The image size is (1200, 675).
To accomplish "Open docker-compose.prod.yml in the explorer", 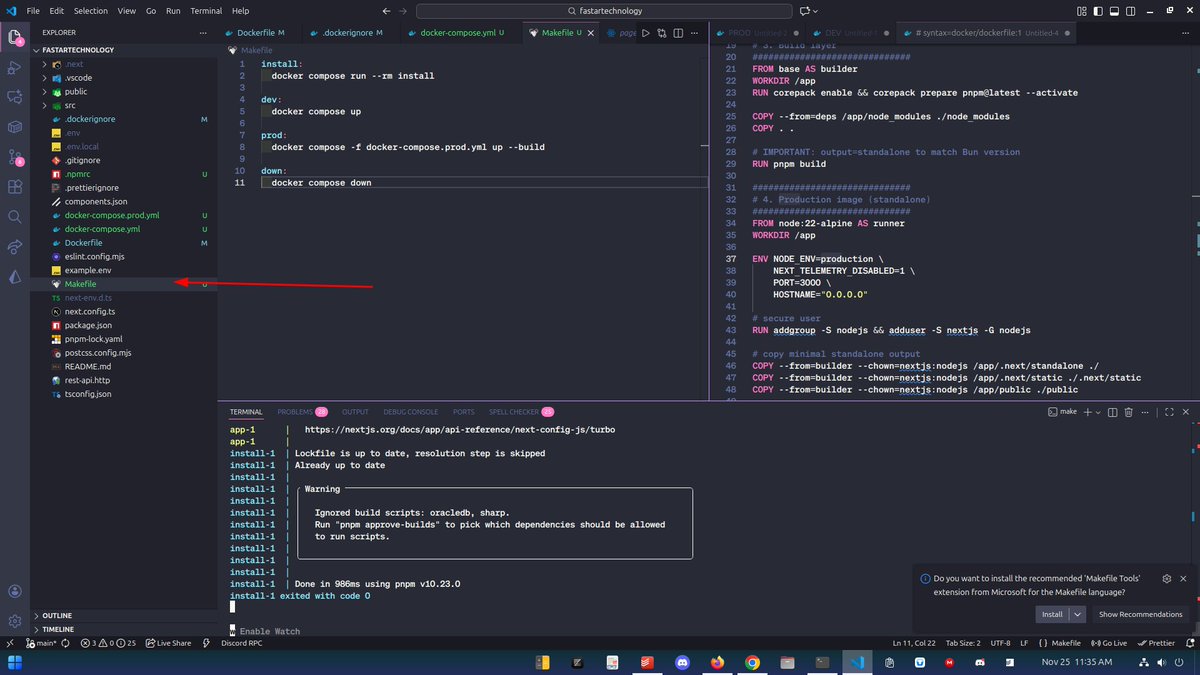I will (112, 215).
